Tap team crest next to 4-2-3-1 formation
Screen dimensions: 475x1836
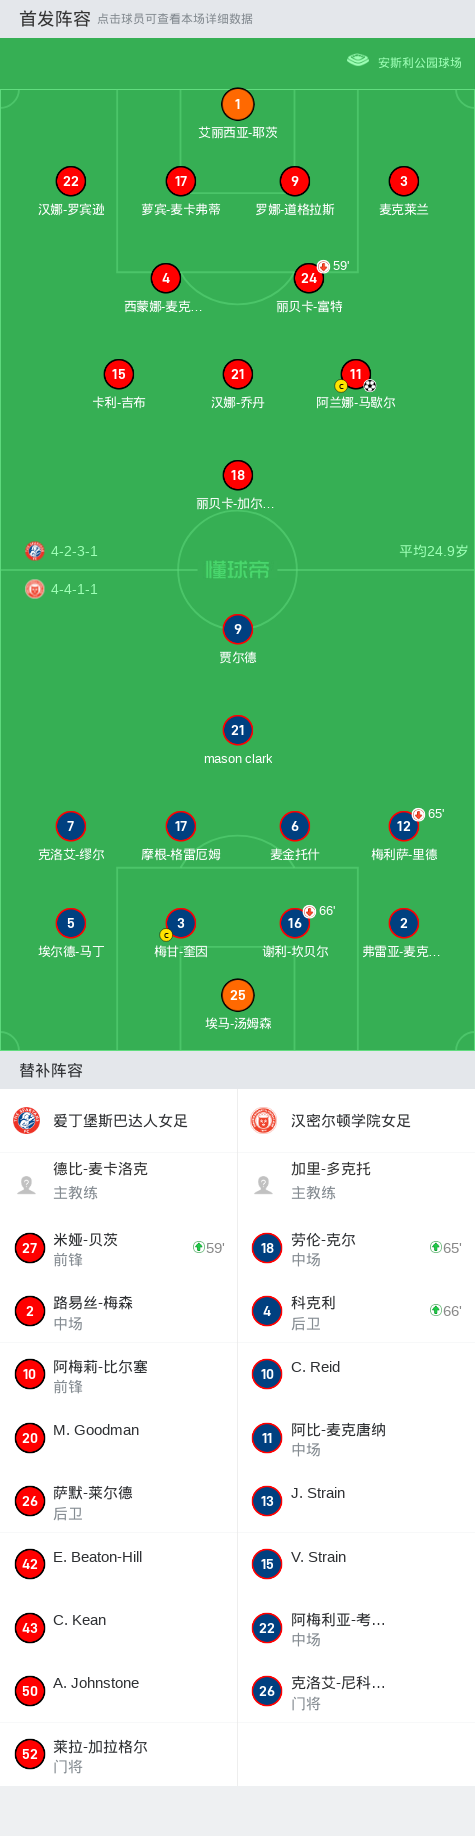pos(35,551)
